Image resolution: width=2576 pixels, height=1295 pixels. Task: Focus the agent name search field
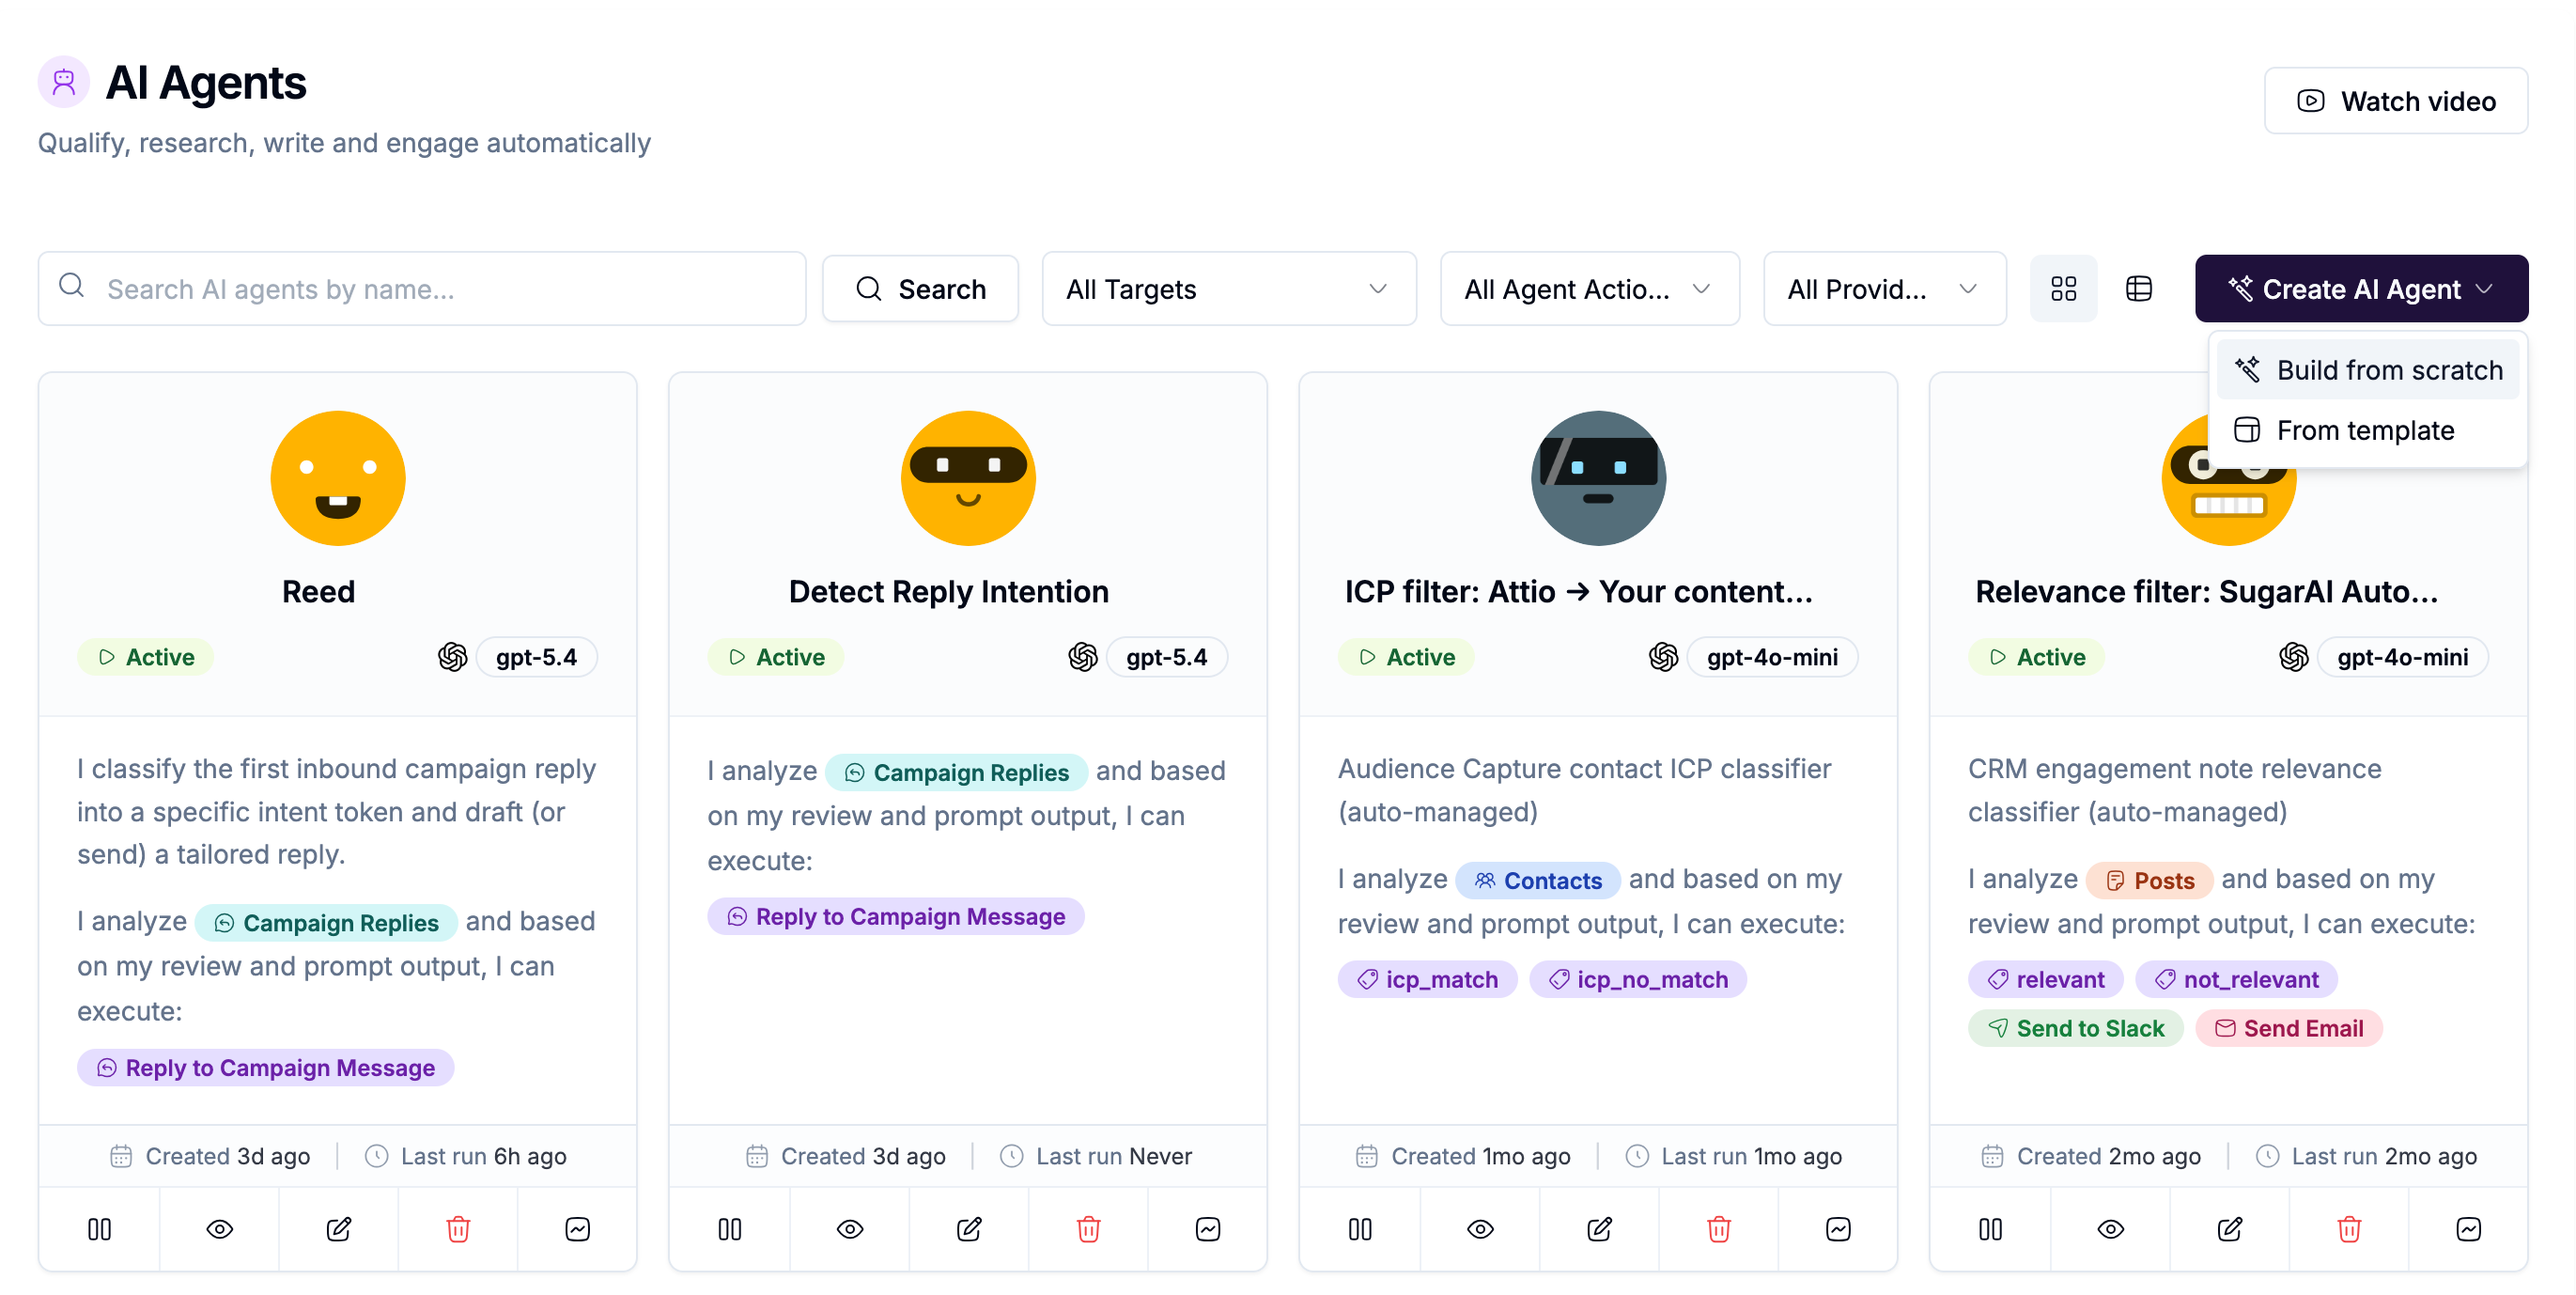(422, 289)
